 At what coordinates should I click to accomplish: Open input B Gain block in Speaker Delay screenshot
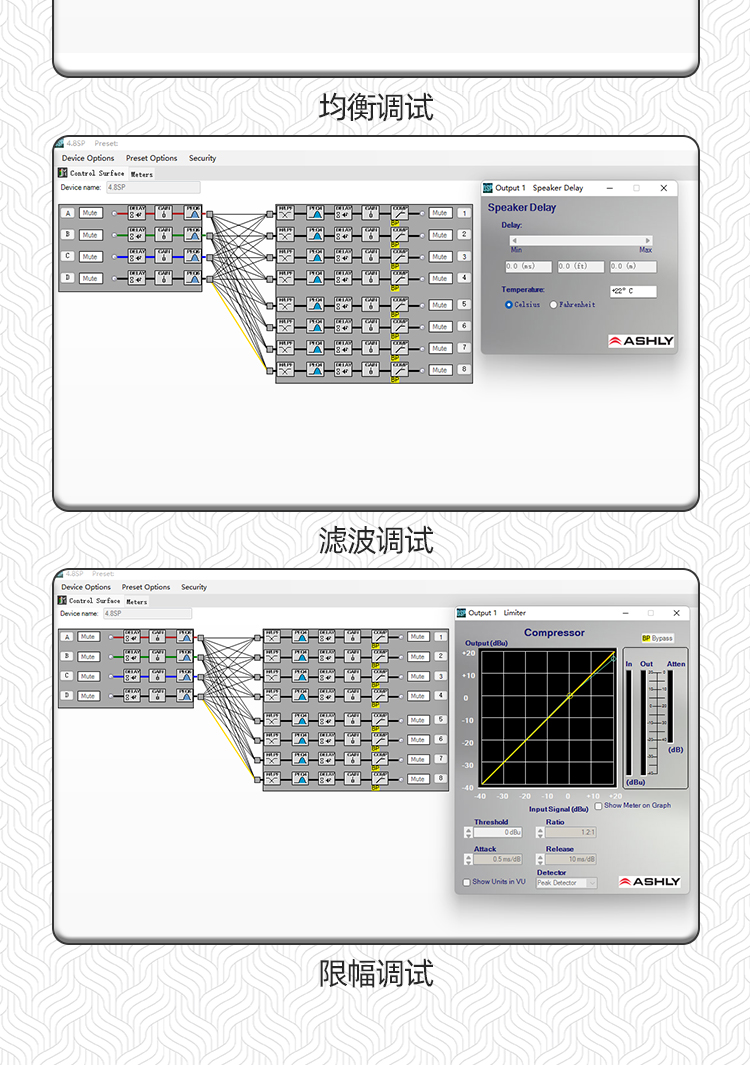(x=164, y=235)
